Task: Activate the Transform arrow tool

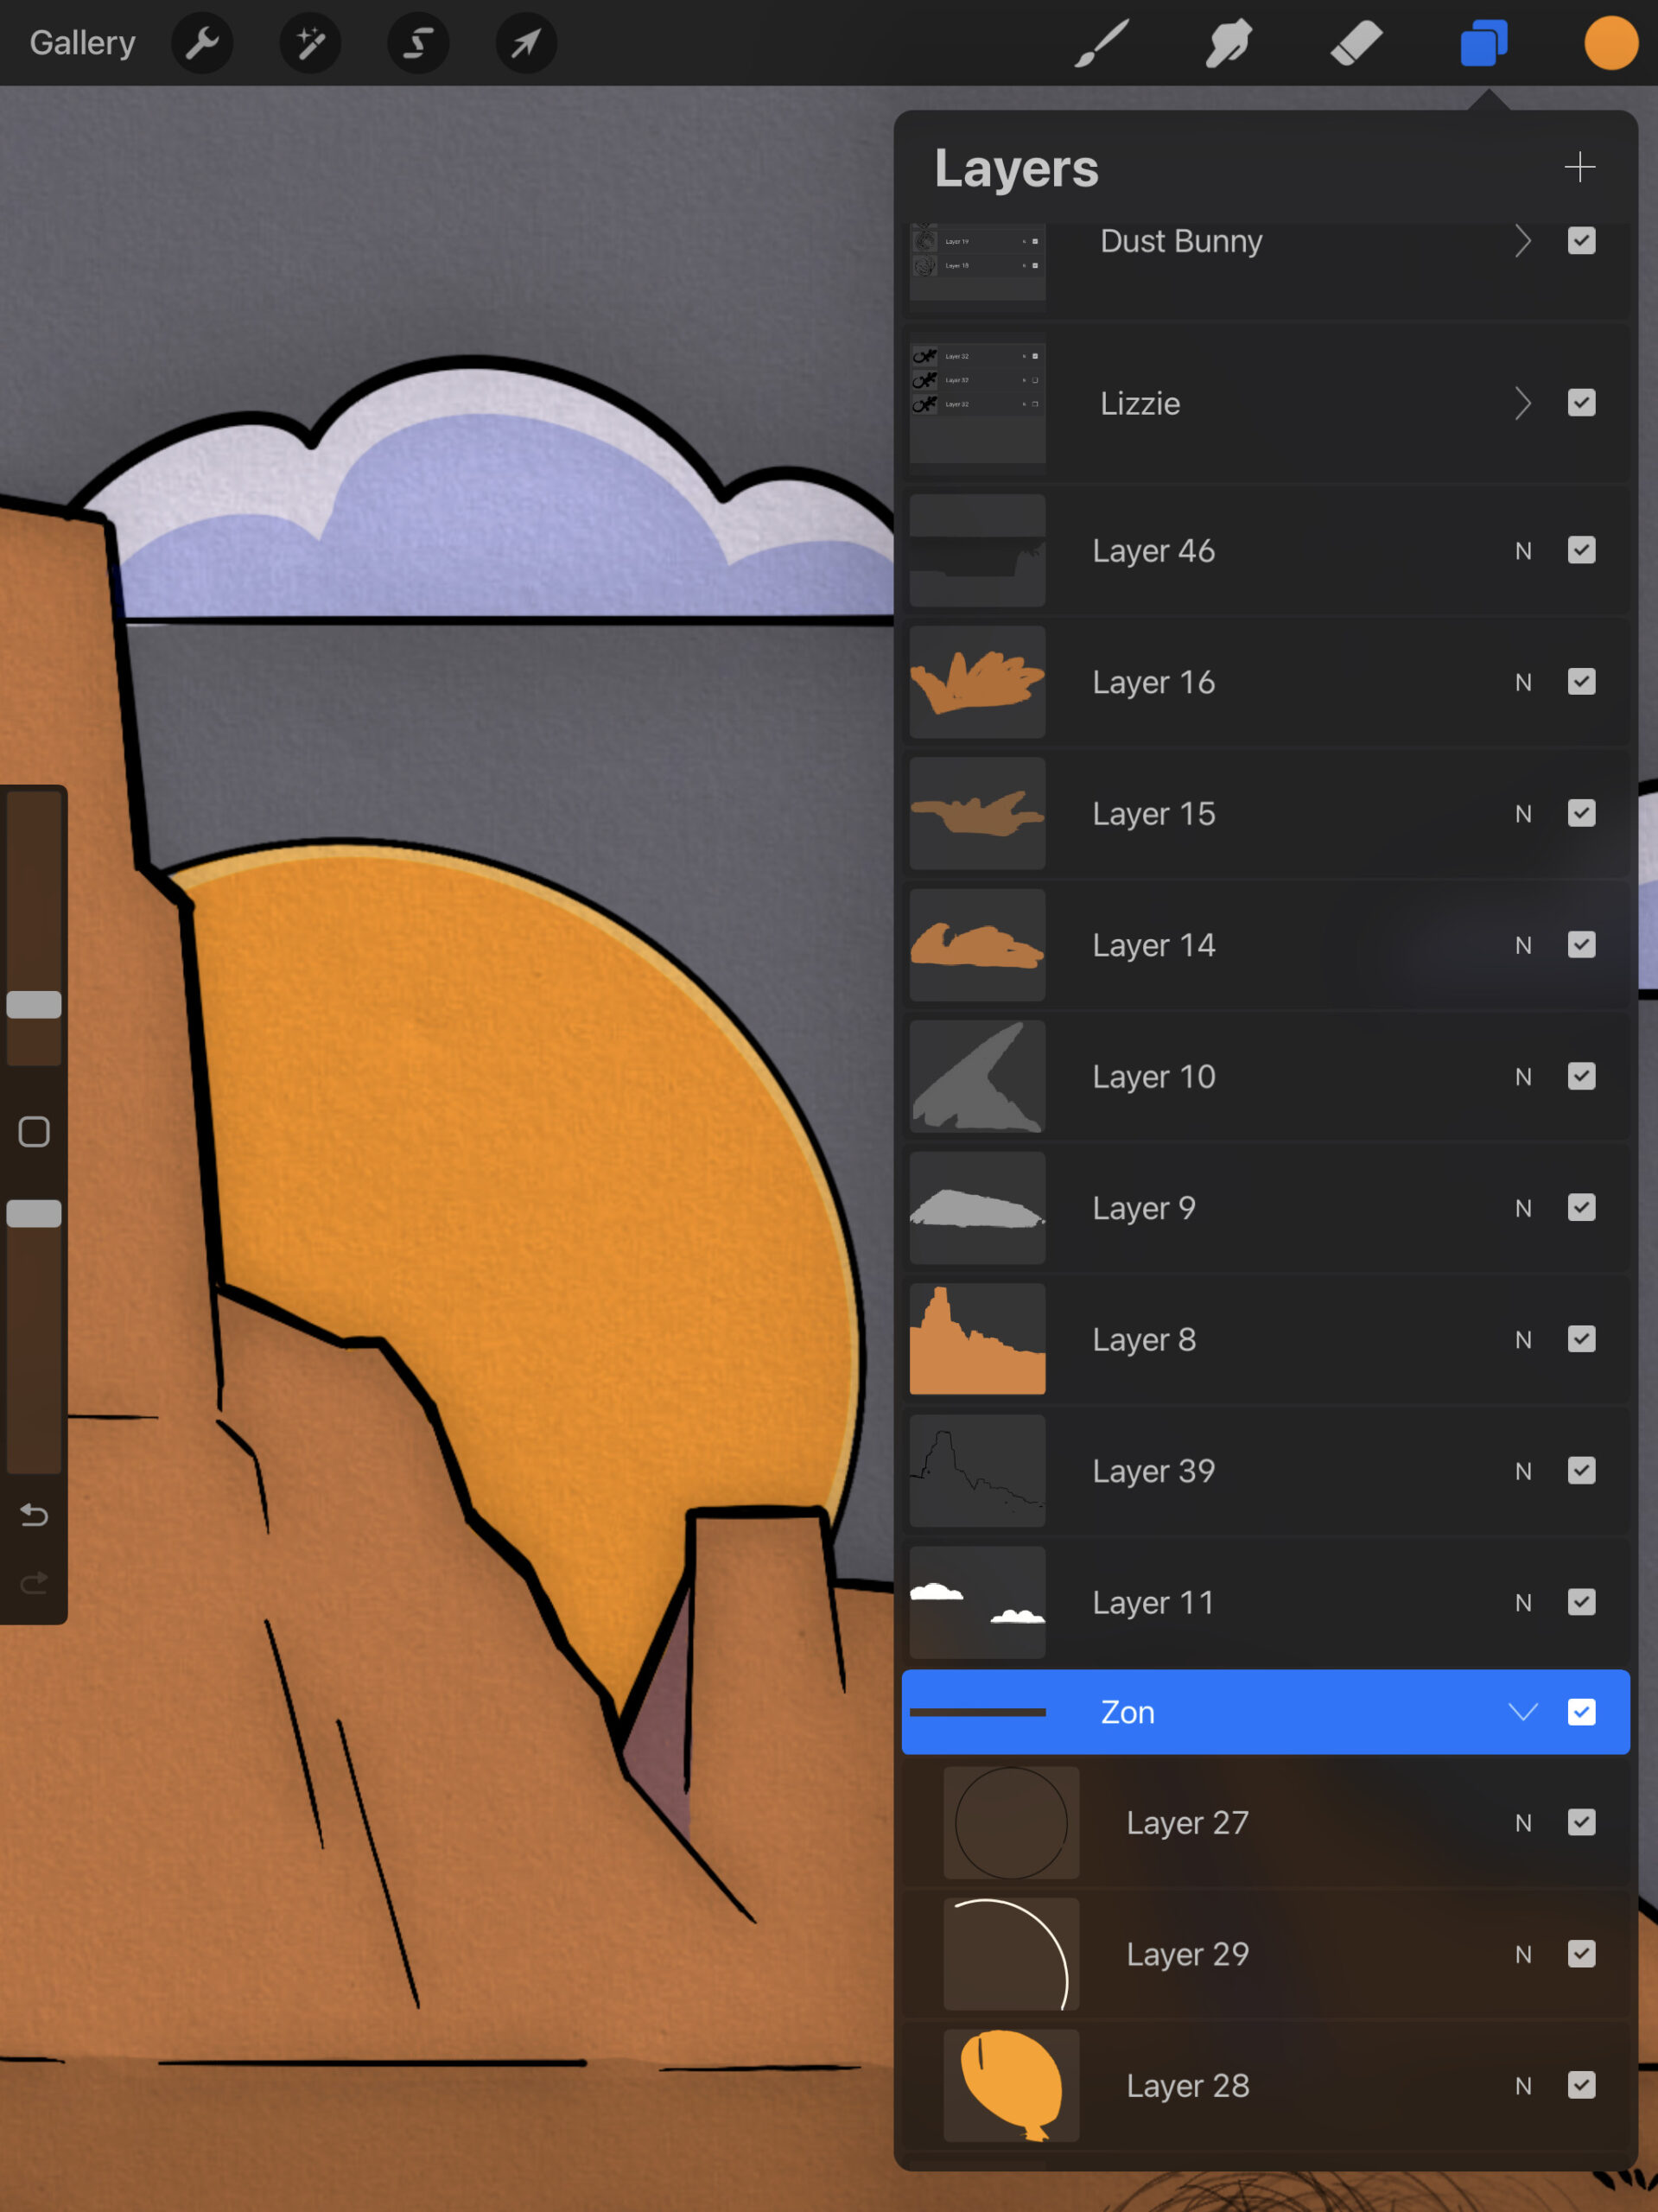Action: coord(526,43)
